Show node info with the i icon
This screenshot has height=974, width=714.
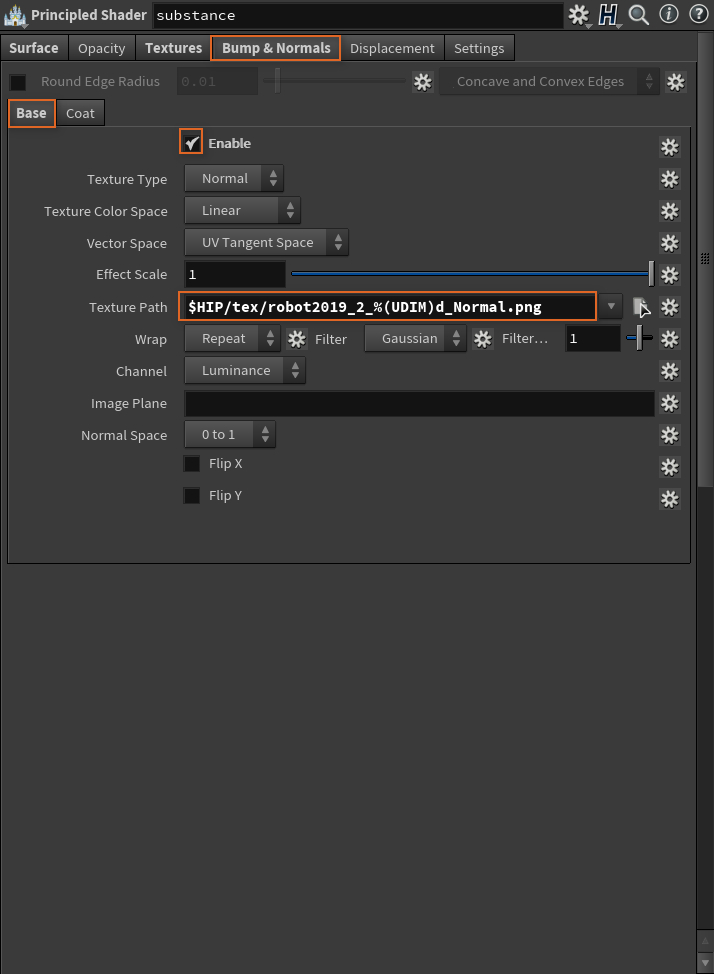(669, 14)
